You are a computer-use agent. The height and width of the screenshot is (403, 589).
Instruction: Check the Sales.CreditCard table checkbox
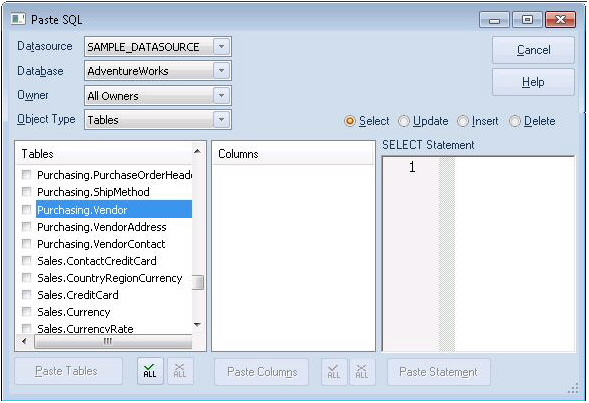click(27, 294)
